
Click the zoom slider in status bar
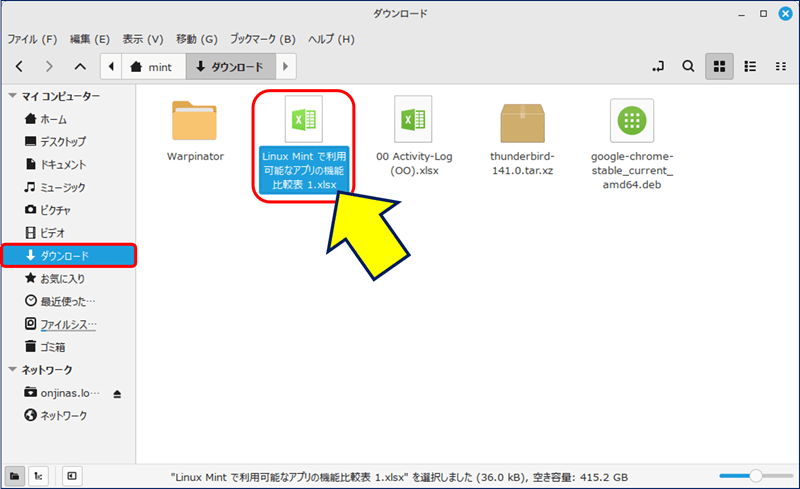pyautogui.click(x=755, y=476)
